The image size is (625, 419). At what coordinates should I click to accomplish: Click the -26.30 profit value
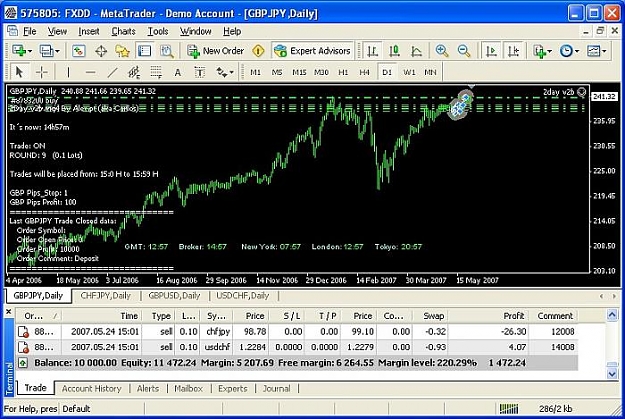[x=513, y=331]
